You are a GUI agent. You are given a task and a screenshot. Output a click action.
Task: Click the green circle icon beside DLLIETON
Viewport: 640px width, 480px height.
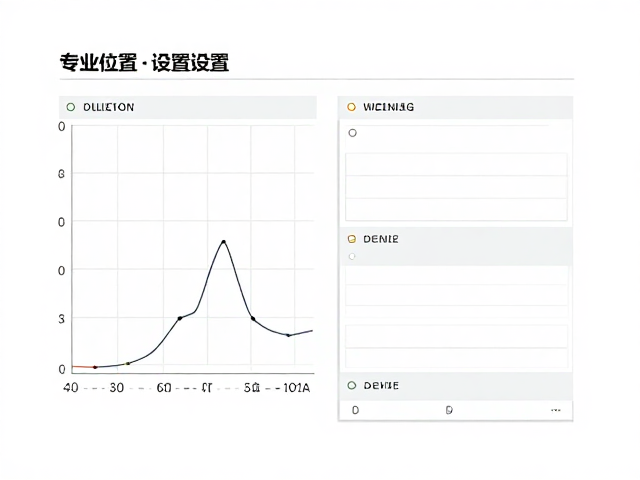pos(71,107)
